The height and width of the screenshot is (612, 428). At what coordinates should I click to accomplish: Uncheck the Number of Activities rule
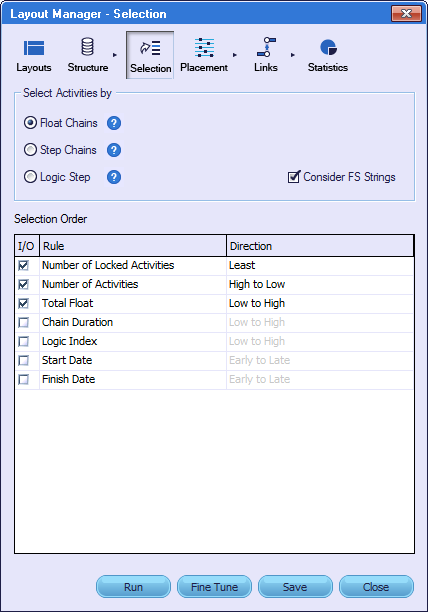[x=23, y=284]
